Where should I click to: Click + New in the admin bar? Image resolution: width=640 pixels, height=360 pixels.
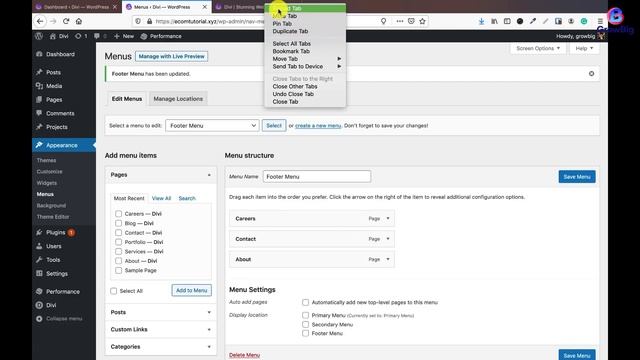[x=124, y=36]
